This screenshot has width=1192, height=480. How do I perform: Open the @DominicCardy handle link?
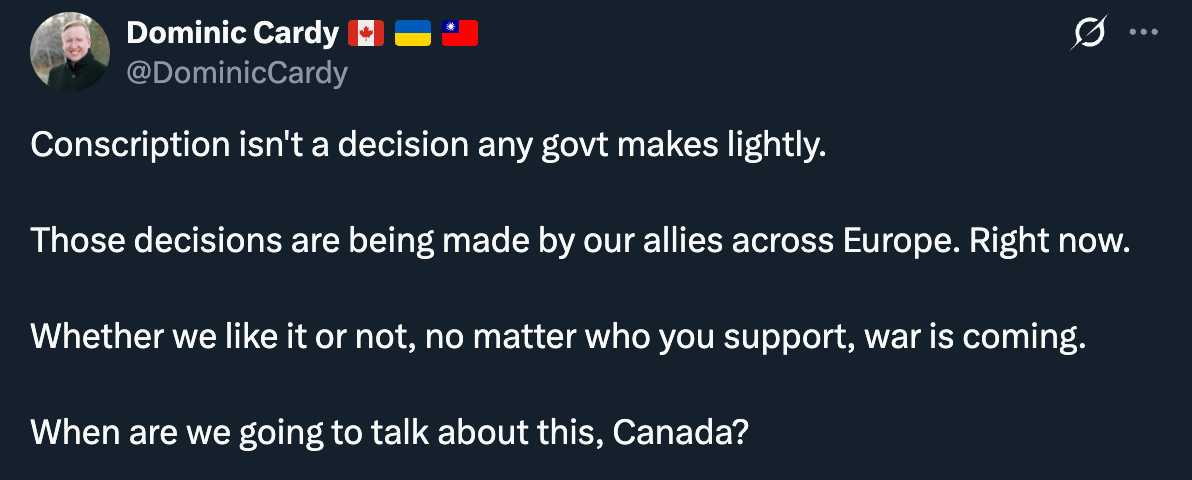tap(236, 73)
